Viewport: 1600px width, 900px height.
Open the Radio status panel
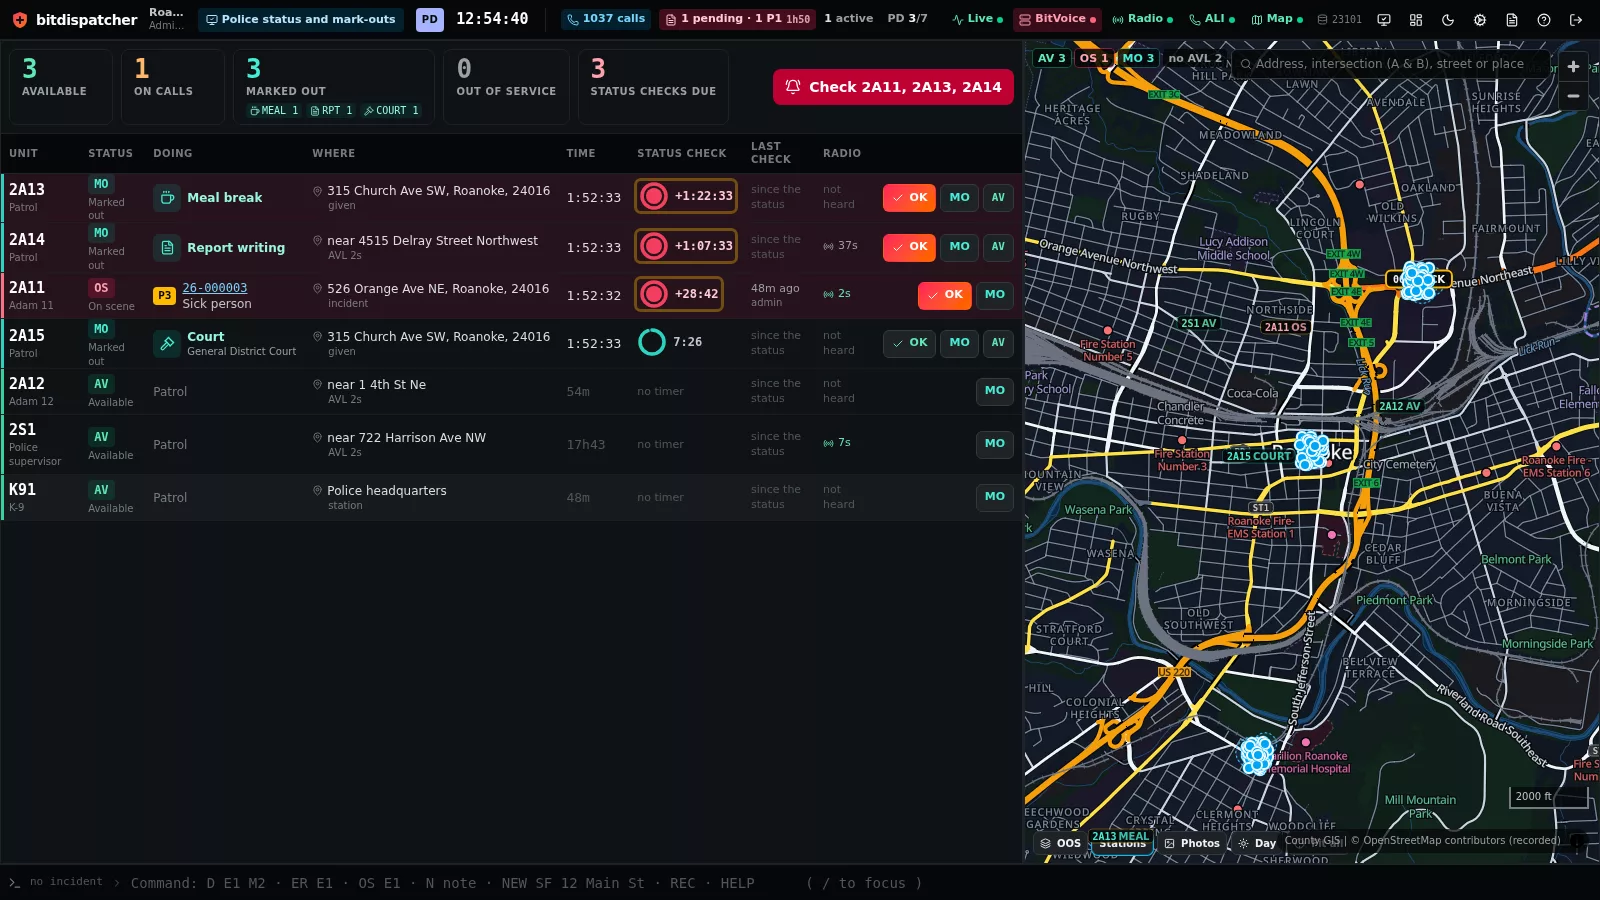(x=1142, y=19)
